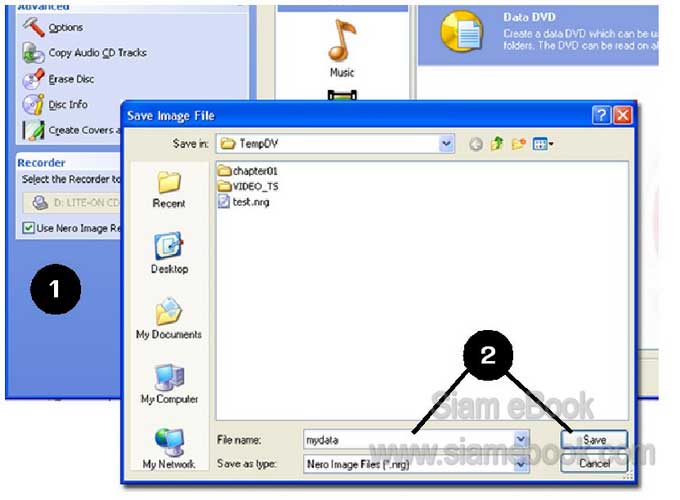Select the VIDEO_TS folder
Viewport: 680px width, 500px height.
click(x=248, y=186)
